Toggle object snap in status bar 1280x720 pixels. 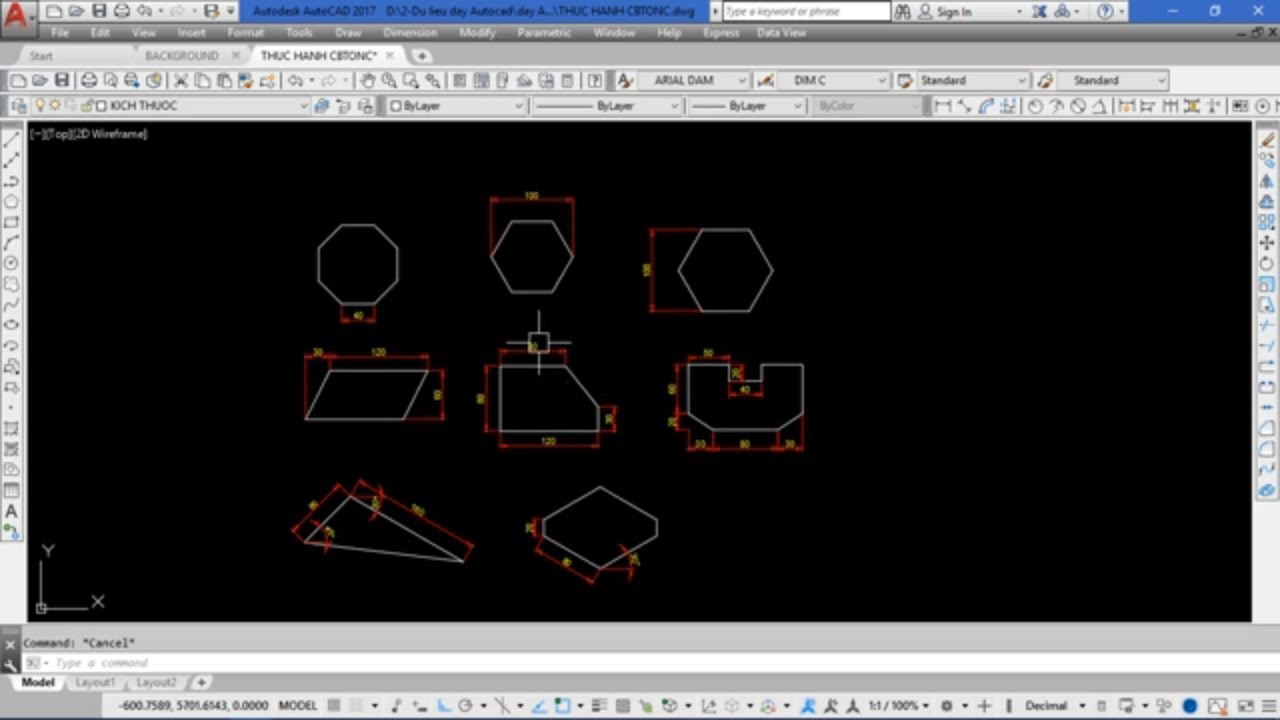click(563, 705)
